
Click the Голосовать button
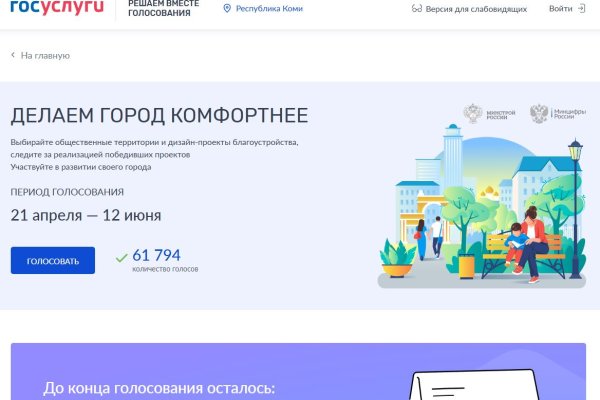(53, 260)
